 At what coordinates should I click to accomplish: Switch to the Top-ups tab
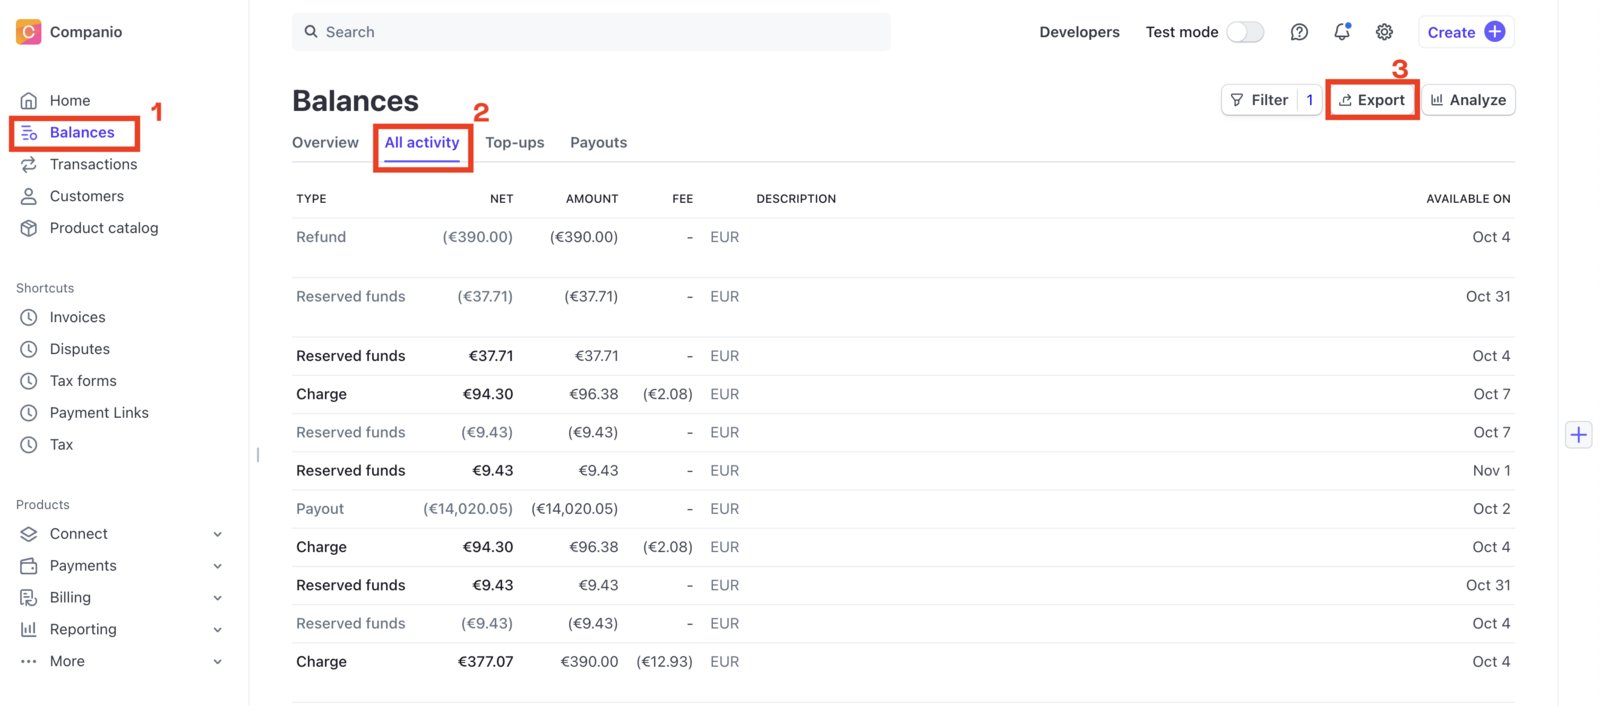click(x=515, y=143)
